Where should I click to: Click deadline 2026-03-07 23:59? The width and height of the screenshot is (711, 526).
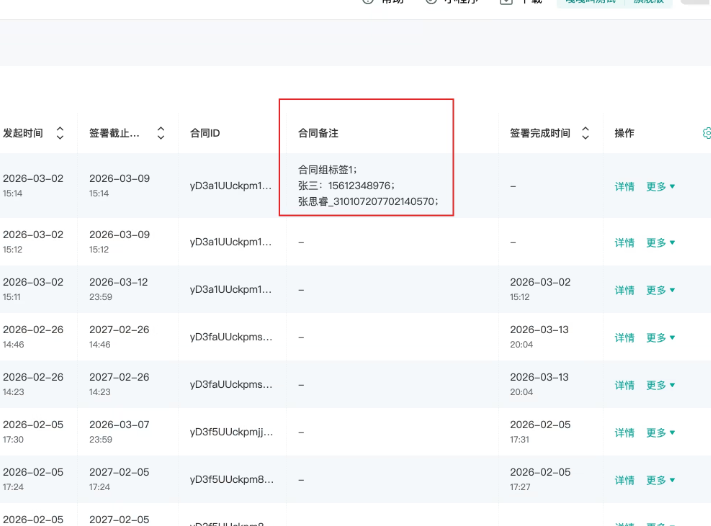click(119, 431)
